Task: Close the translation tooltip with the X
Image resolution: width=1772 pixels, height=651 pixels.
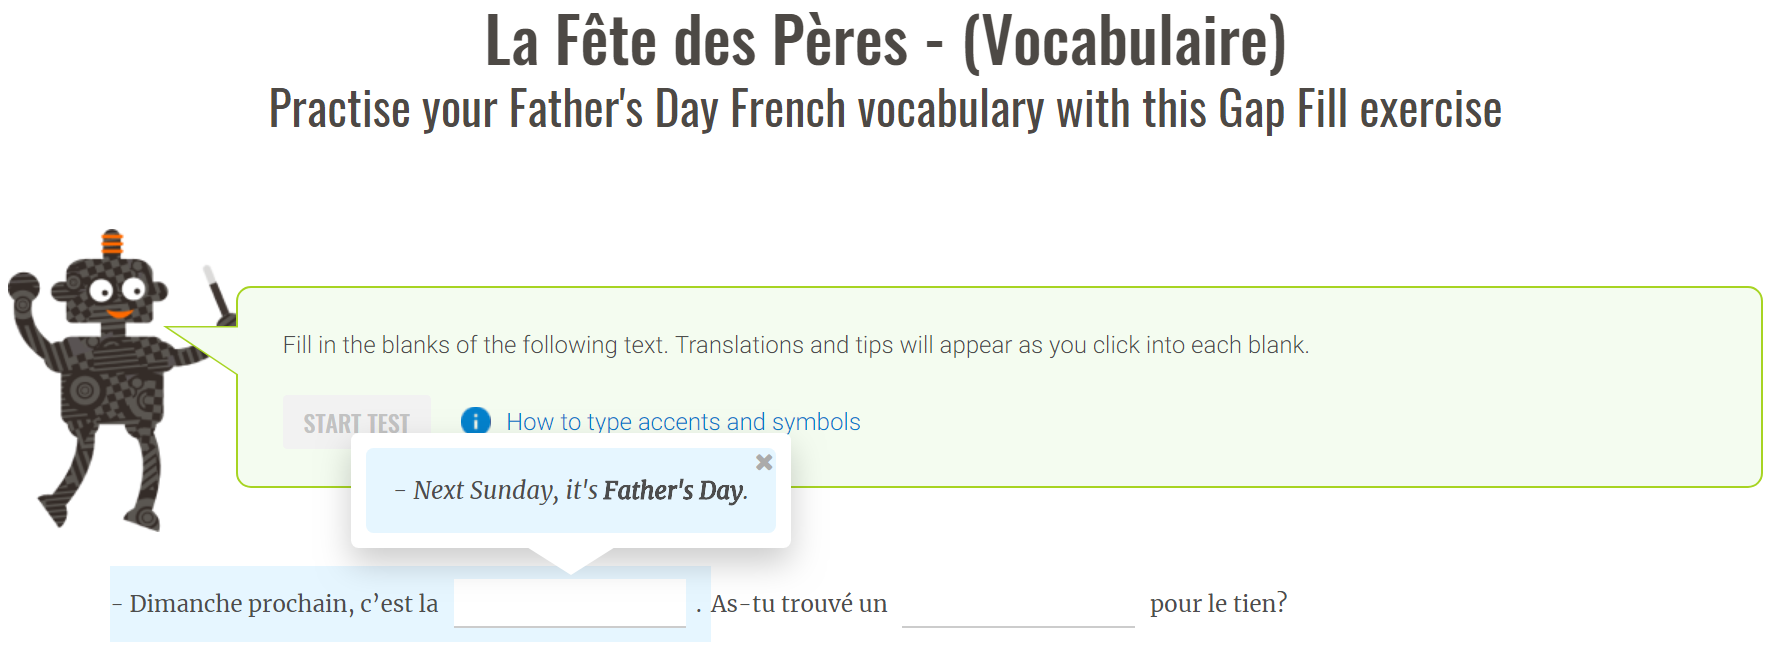Action: [x=764, y=462]
